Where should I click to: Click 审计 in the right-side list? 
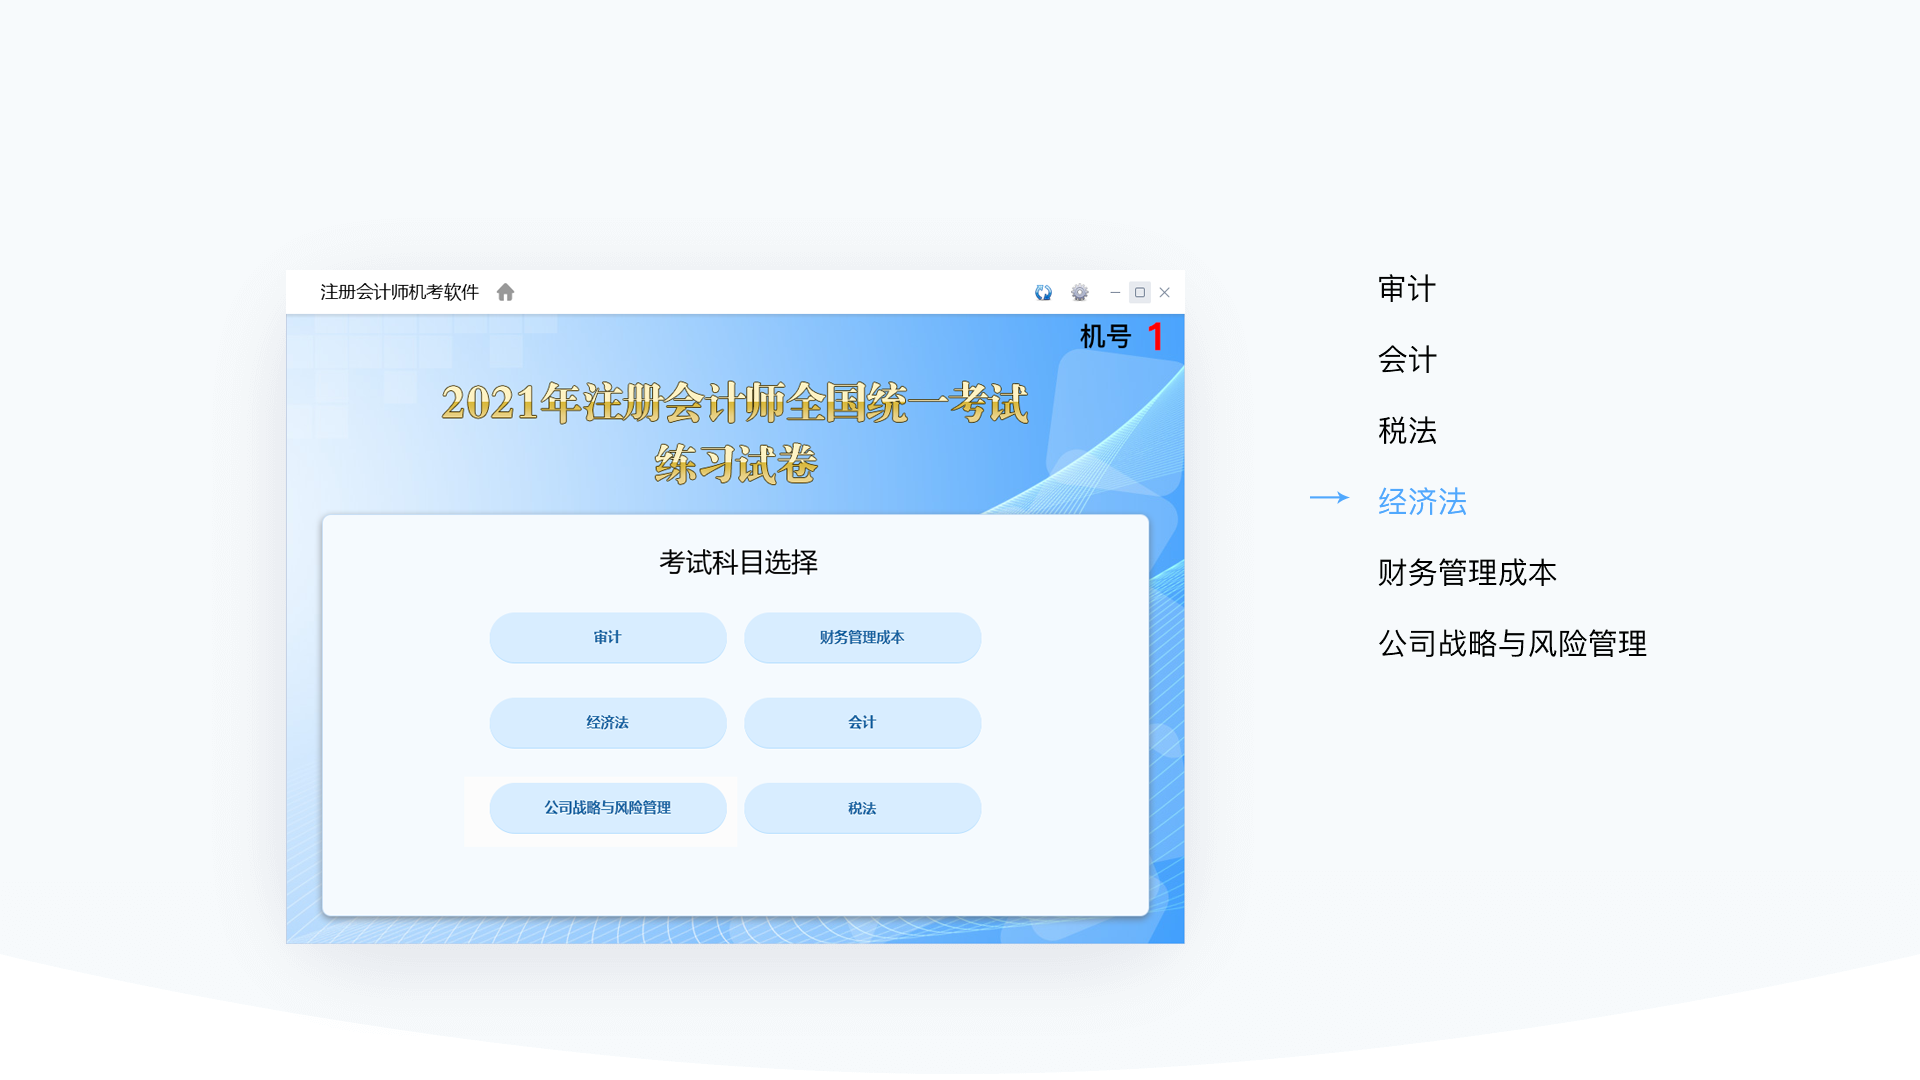pos(1406,289)
